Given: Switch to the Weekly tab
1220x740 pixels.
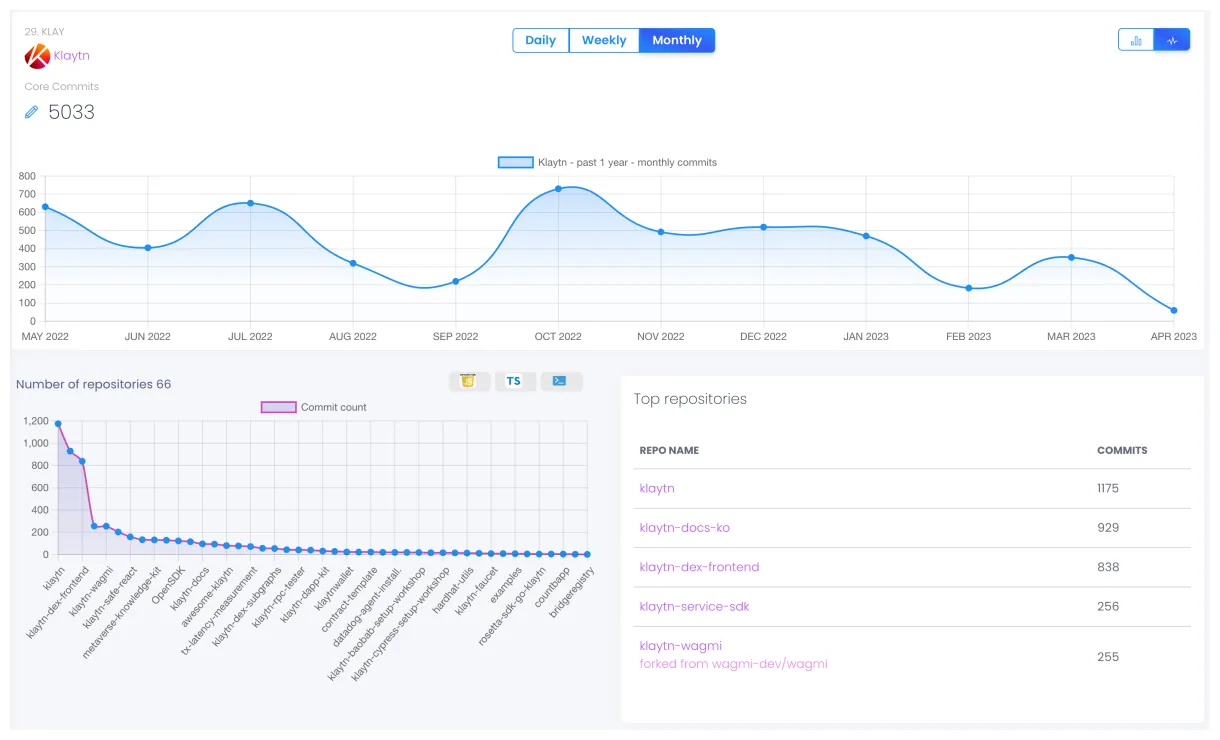Looking at the screenshot, I should [604, 40].
